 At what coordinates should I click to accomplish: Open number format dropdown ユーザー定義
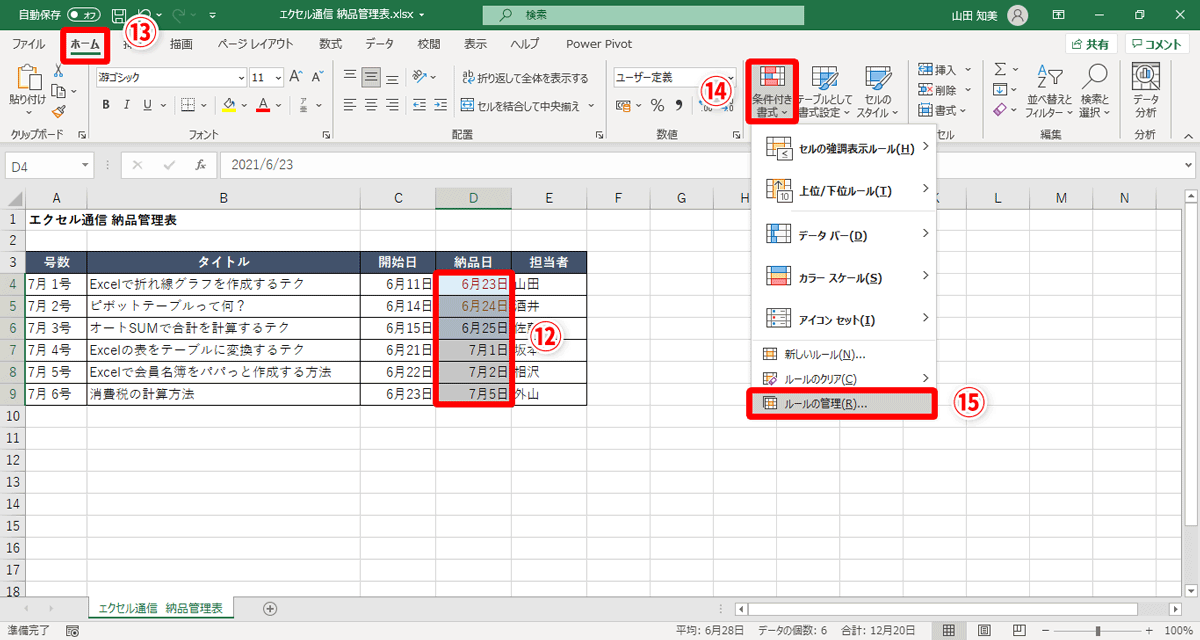click(x=730, y=77)
